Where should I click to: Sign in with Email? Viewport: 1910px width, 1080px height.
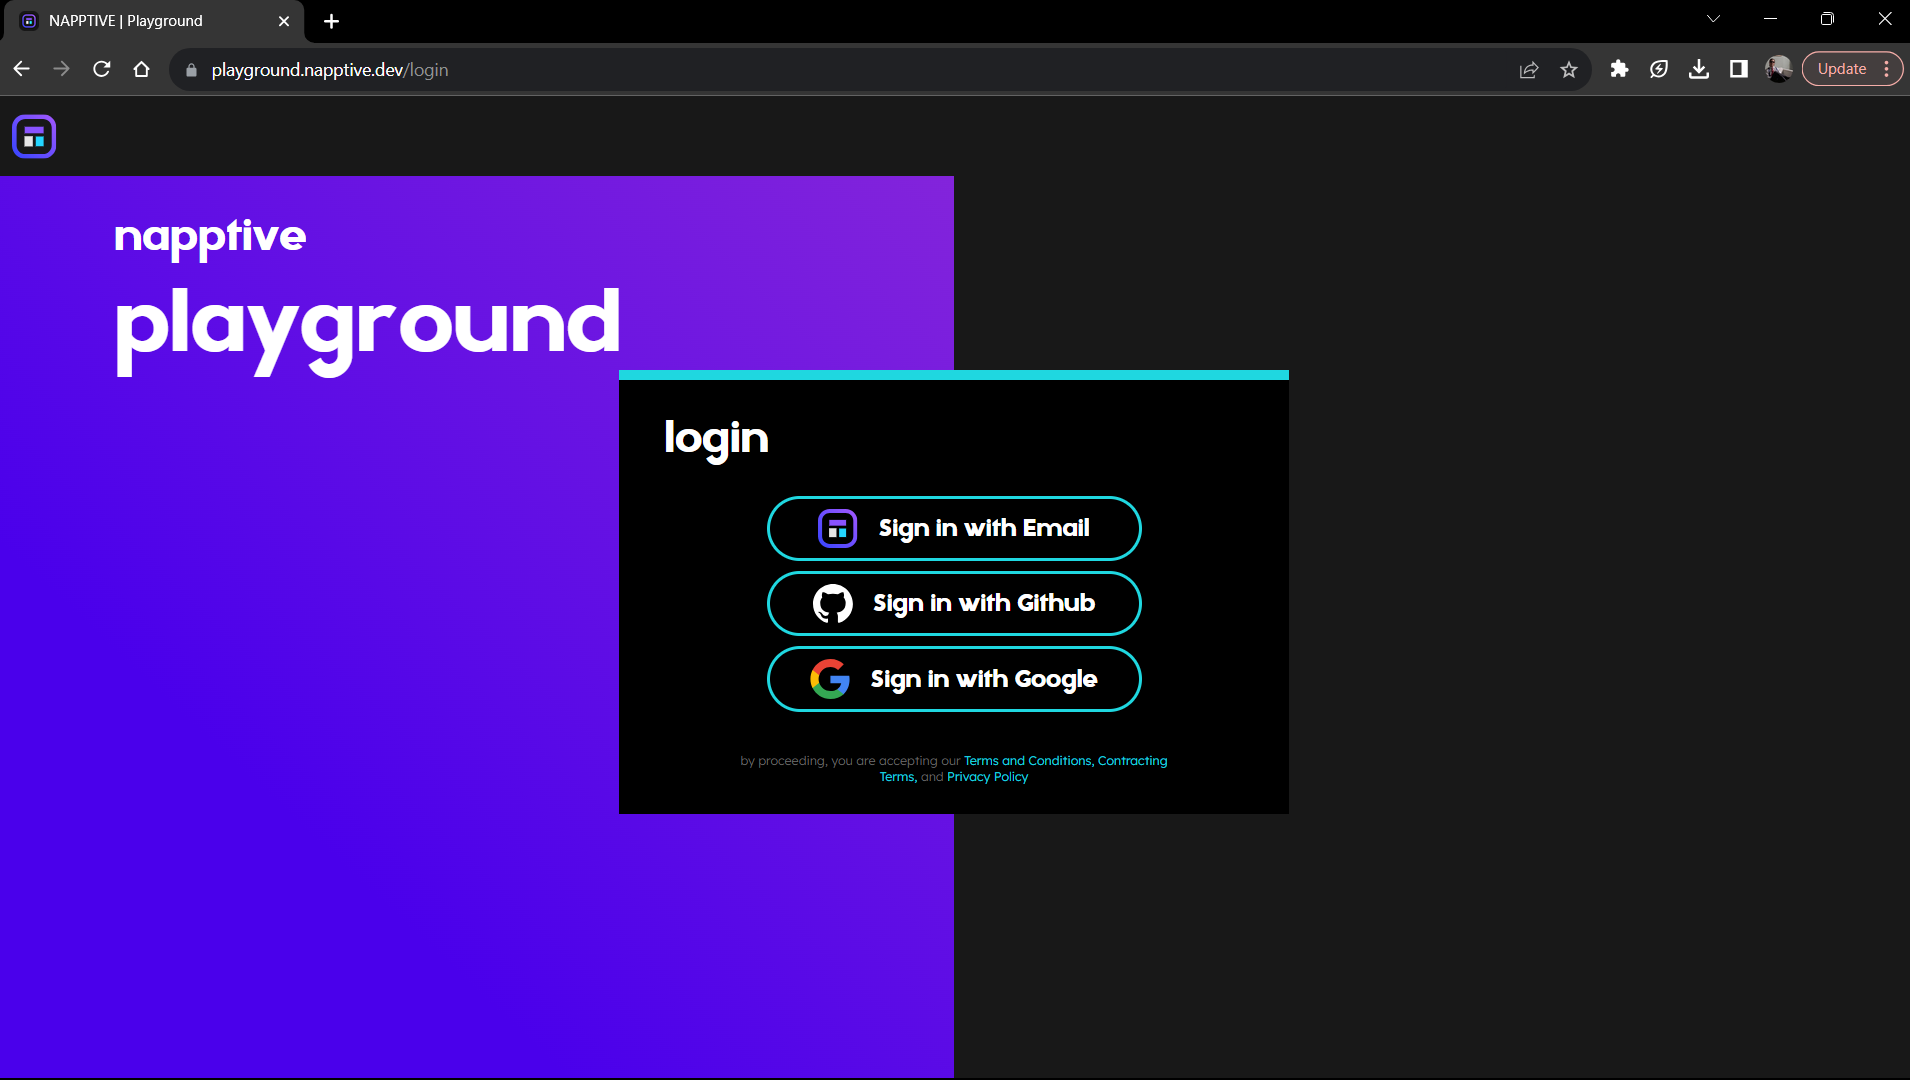954,528
